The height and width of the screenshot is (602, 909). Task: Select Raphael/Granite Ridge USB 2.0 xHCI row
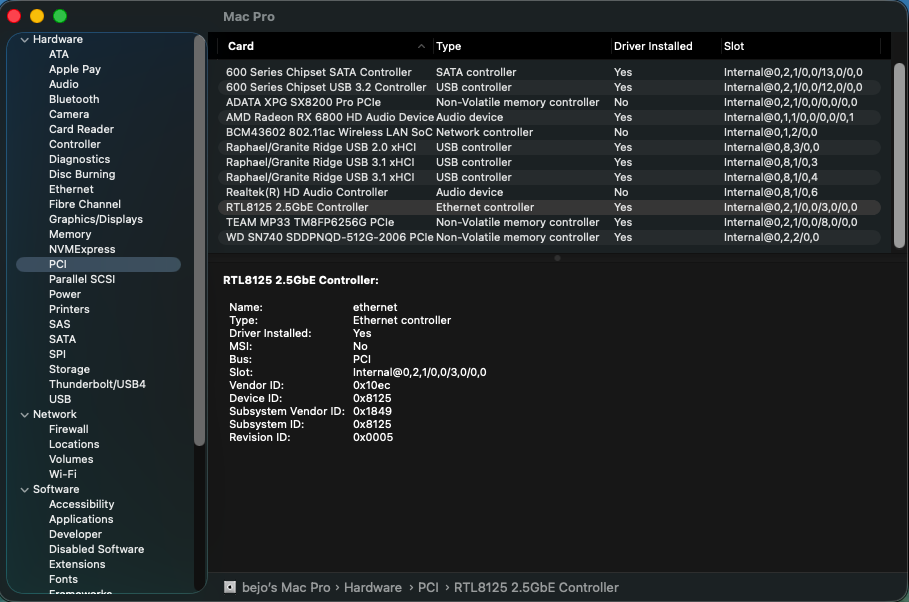[x=550, y=148]
